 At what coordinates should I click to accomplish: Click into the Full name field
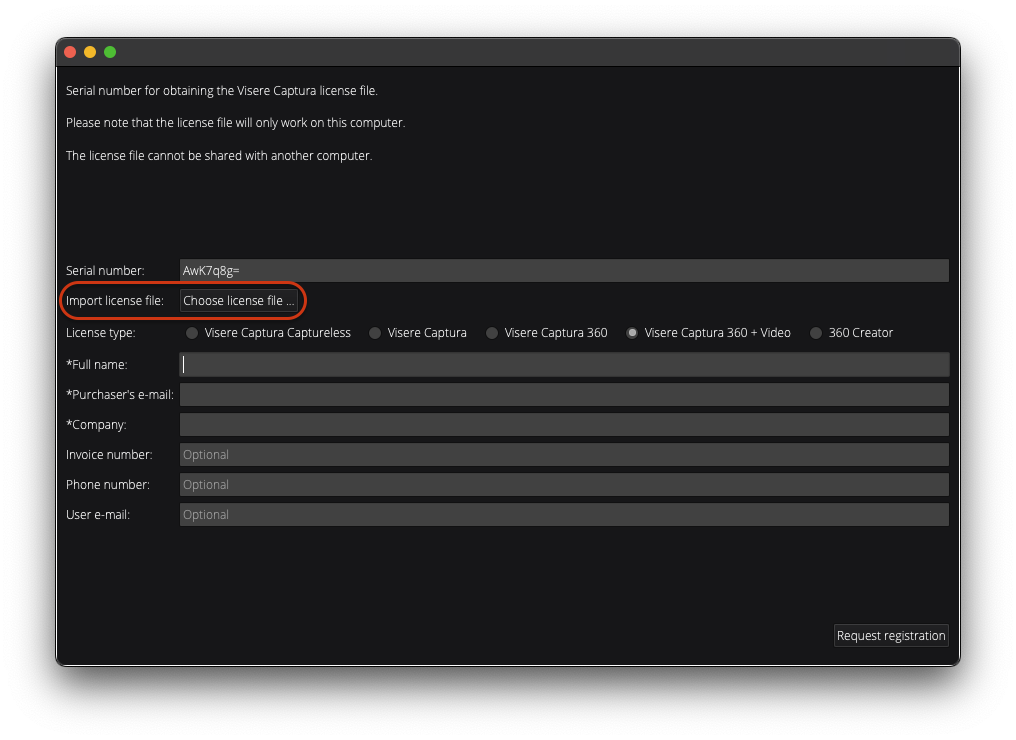(x=564, y=364)
